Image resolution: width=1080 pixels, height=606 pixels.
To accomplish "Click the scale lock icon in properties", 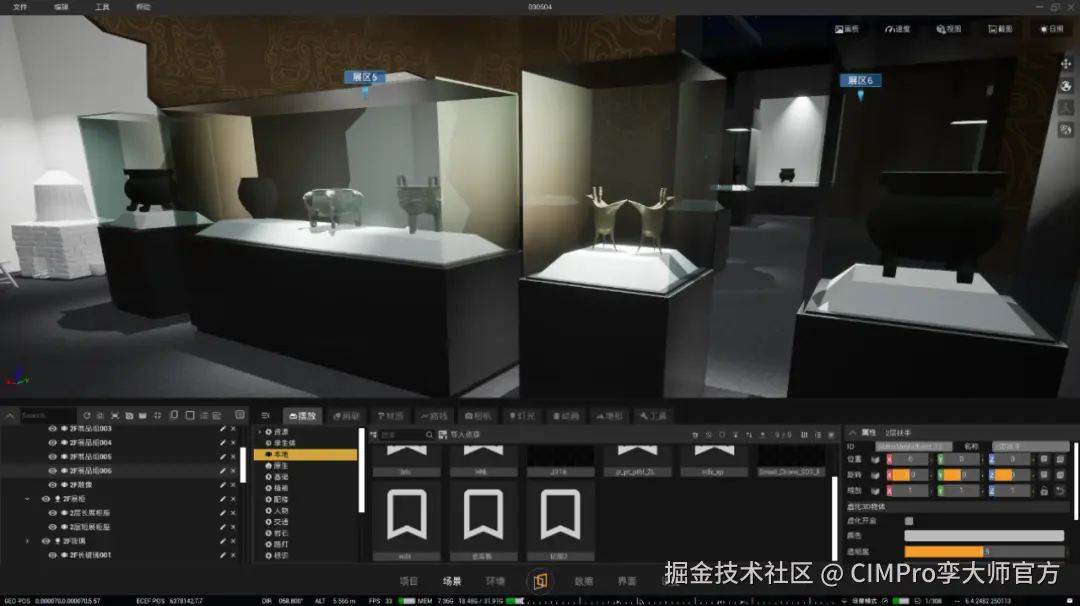I will 1044,491.
